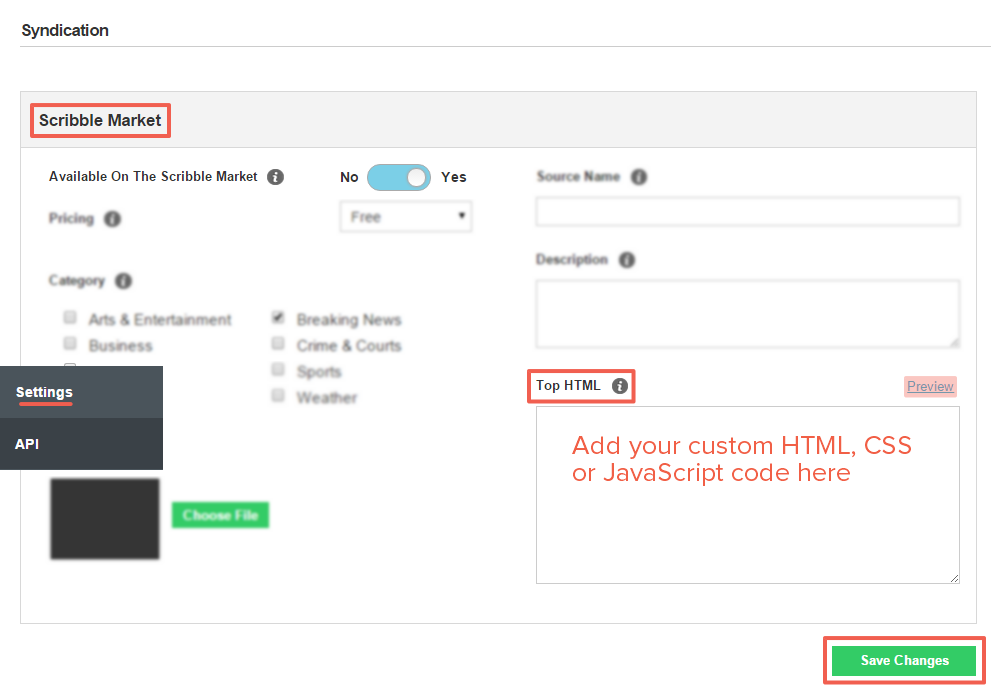Open the Settings menu item
998x696 pixels.
[81, 392]
